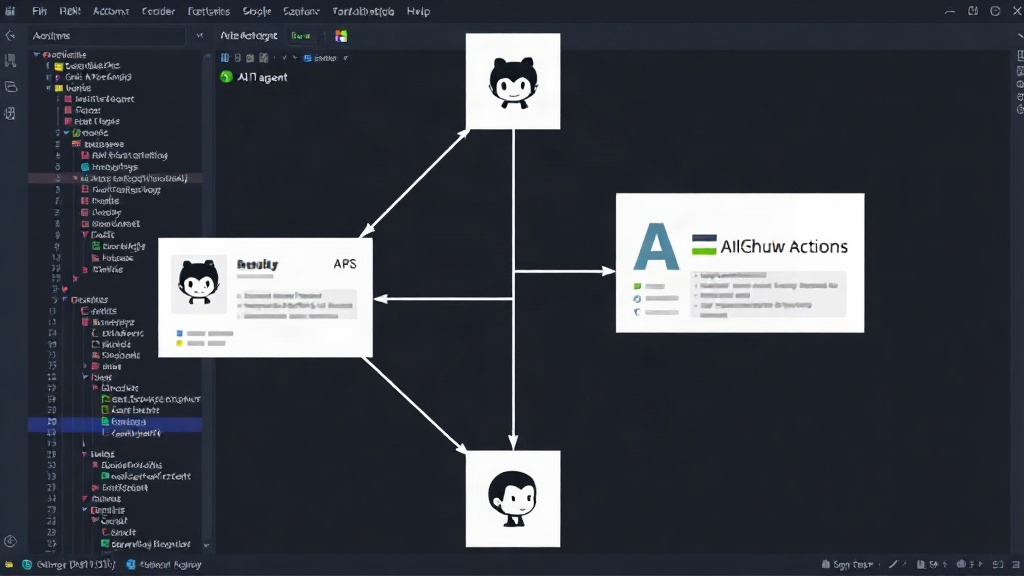
Task: Click the multicolored square icon beside the run button
Action: point(341,36)
